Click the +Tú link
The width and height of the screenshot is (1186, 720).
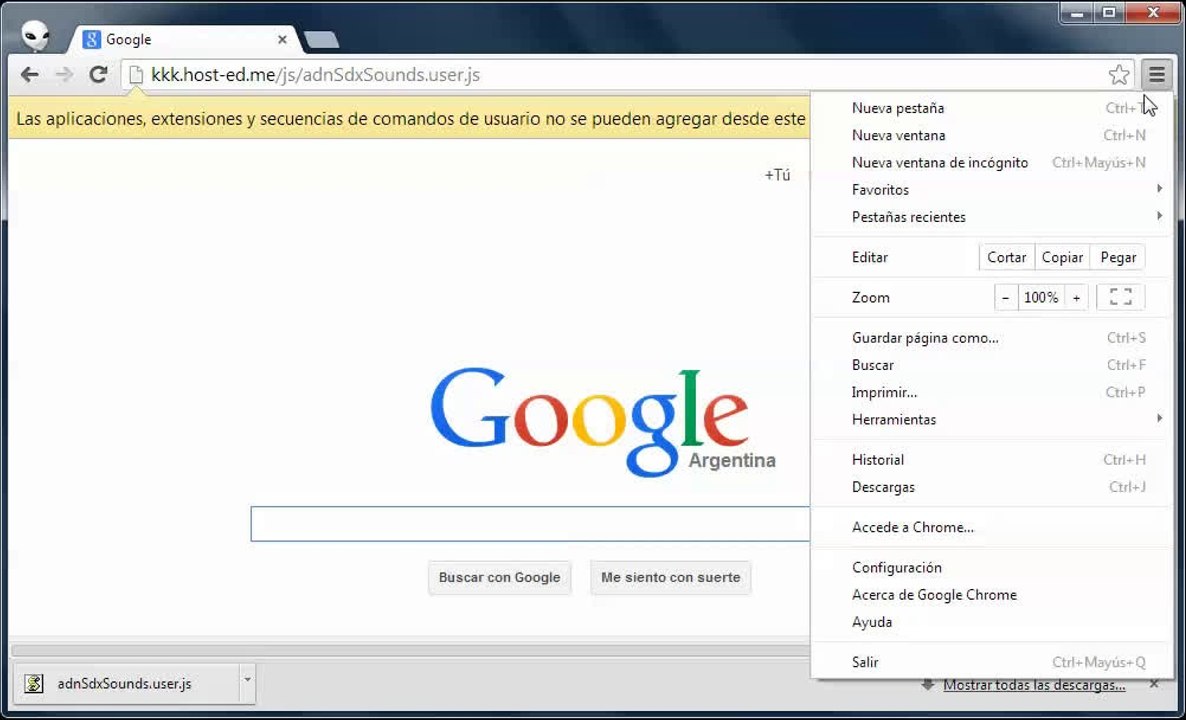(x=777, y=175)
